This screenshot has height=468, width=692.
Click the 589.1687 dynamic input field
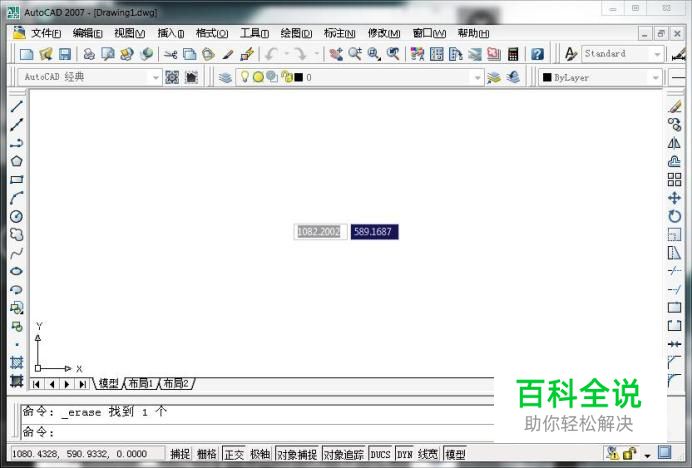click(x=374, y=232)
